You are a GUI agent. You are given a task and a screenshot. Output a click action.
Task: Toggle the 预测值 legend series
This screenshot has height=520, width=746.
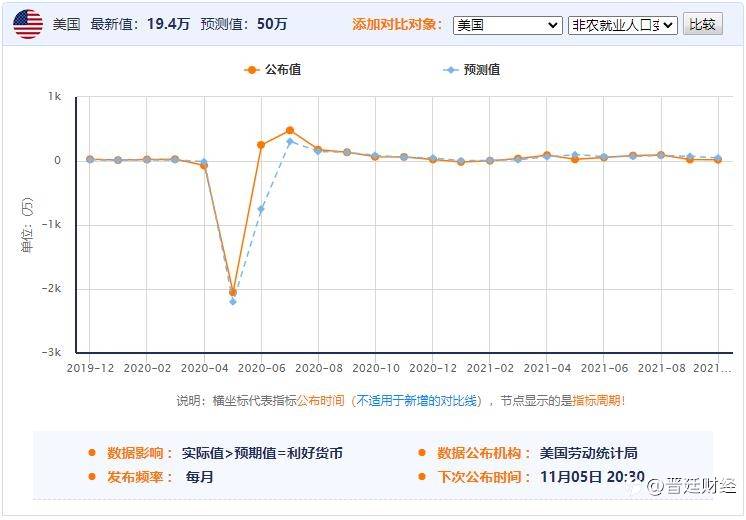pos(471,70)
